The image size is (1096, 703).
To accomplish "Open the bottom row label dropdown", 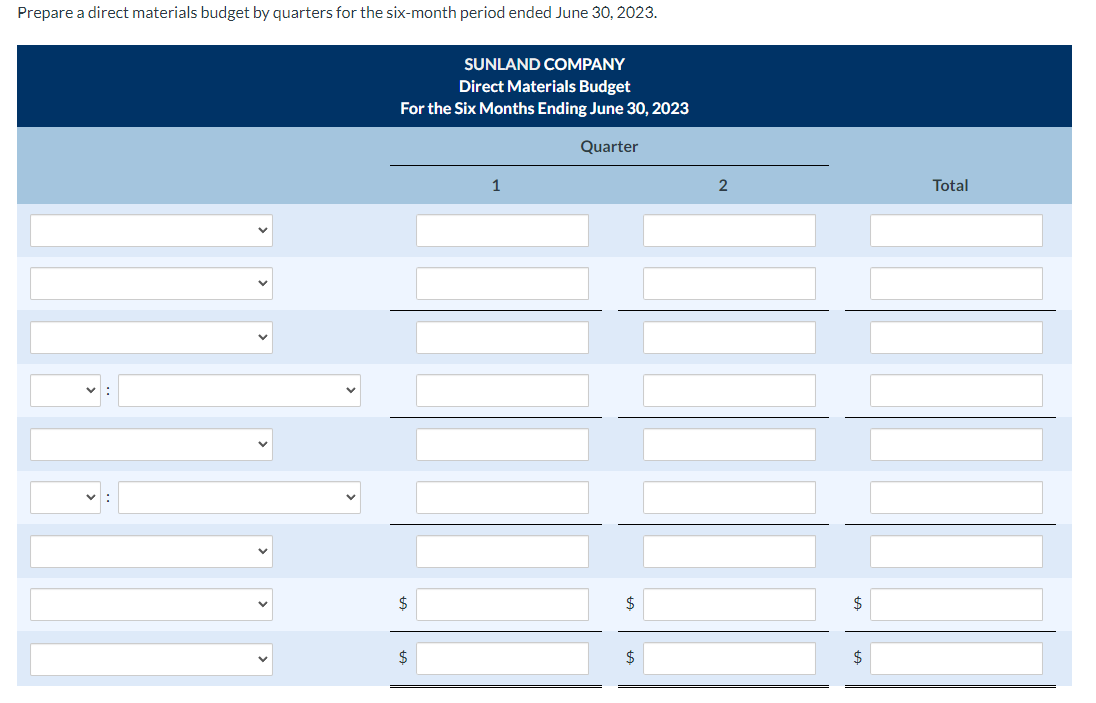I will click(x=151, y=658).
